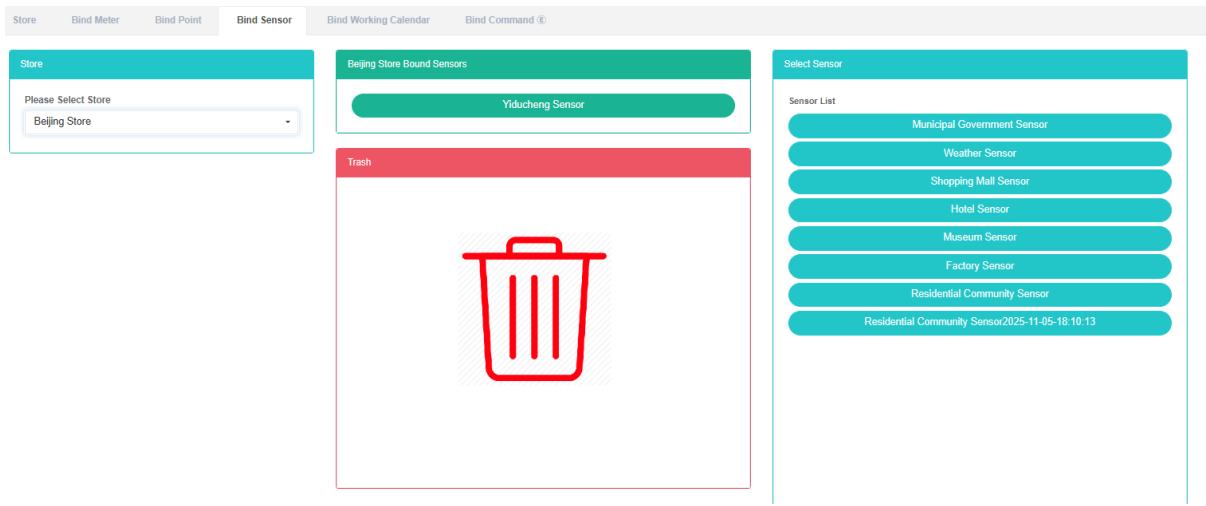Select the Museum Sensor
This screenshot has width=1206, height=506.
(979, 237)
